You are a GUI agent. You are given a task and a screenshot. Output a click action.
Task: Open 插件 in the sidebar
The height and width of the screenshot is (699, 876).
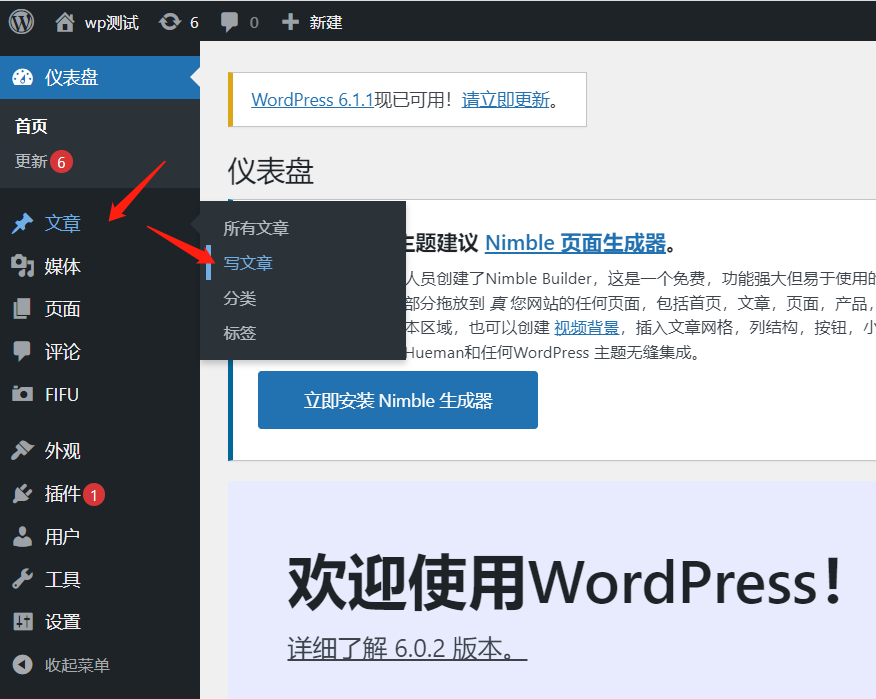pos(63,494)
